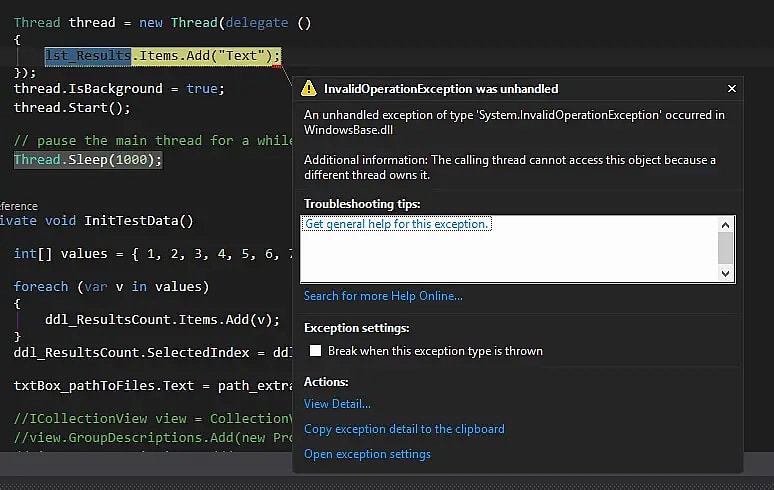The height and width of the screenshot is (490, 774).
Task: Click the exception title bar text
Action: [441, 89]
